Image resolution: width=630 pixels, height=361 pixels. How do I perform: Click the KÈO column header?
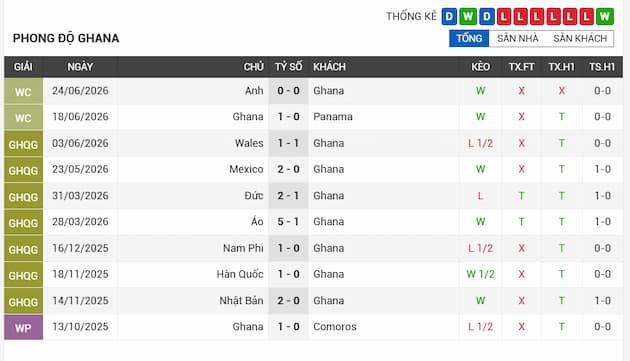[480, 67]
